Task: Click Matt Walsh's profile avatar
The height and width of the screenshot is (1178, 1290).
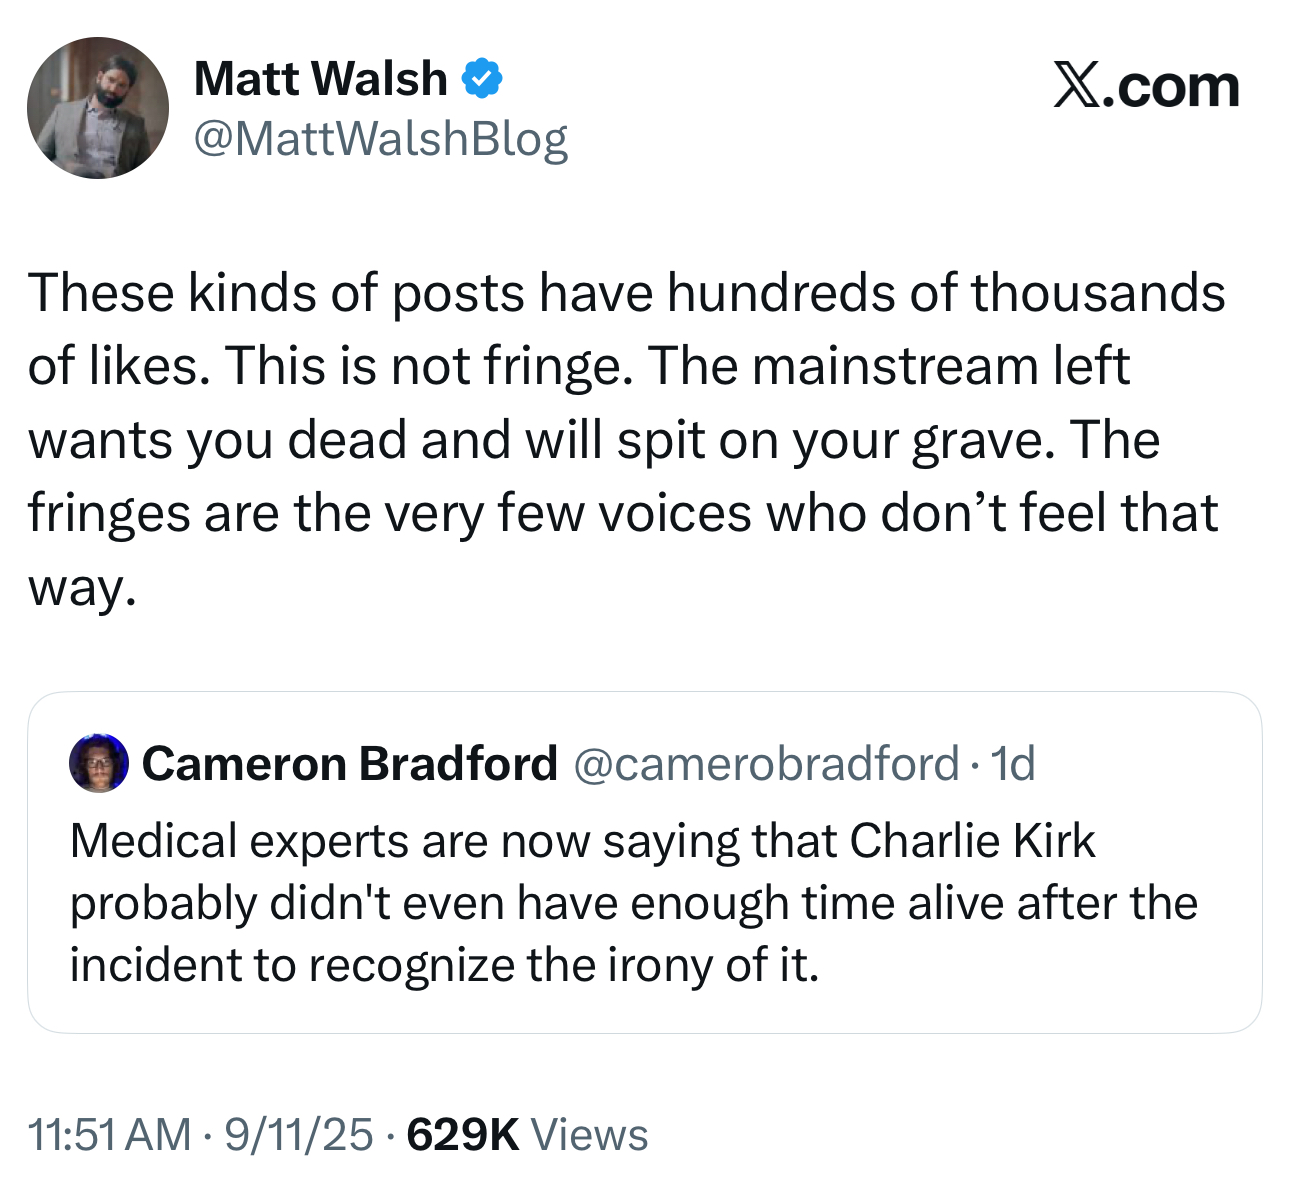Action: coord(98,108)
